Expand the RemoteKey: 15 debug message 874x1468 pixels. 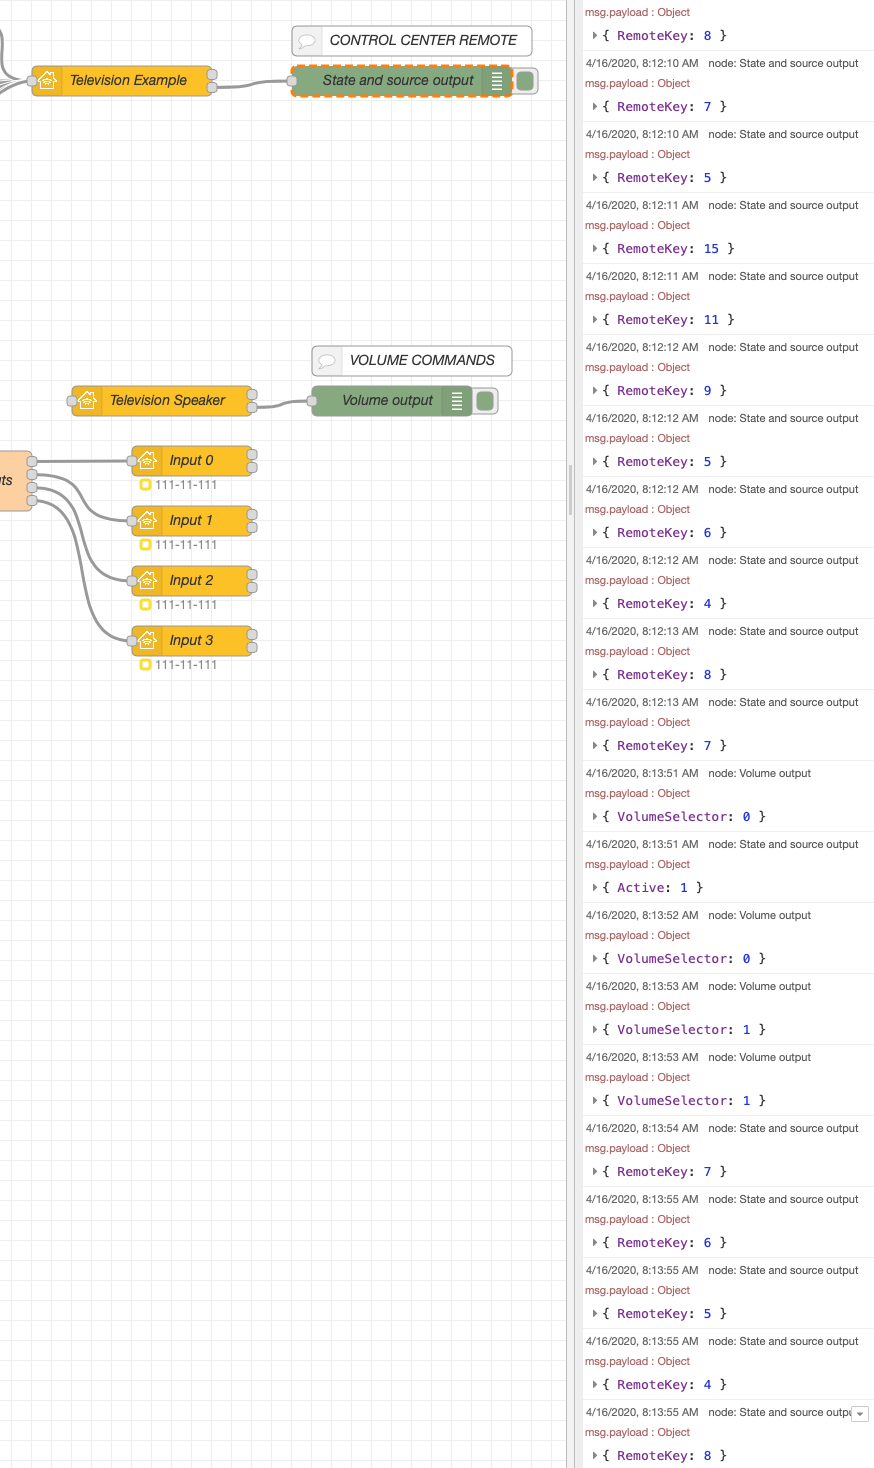[x=595, y=249]
